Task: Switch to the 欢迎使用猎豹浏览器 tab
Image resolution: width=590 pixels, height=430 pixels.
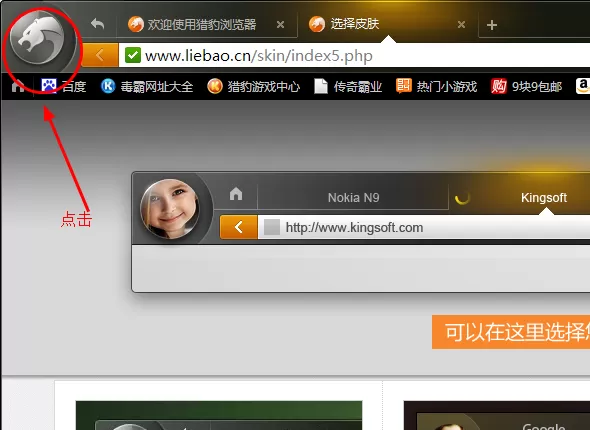Action: (x=206, y=25)
